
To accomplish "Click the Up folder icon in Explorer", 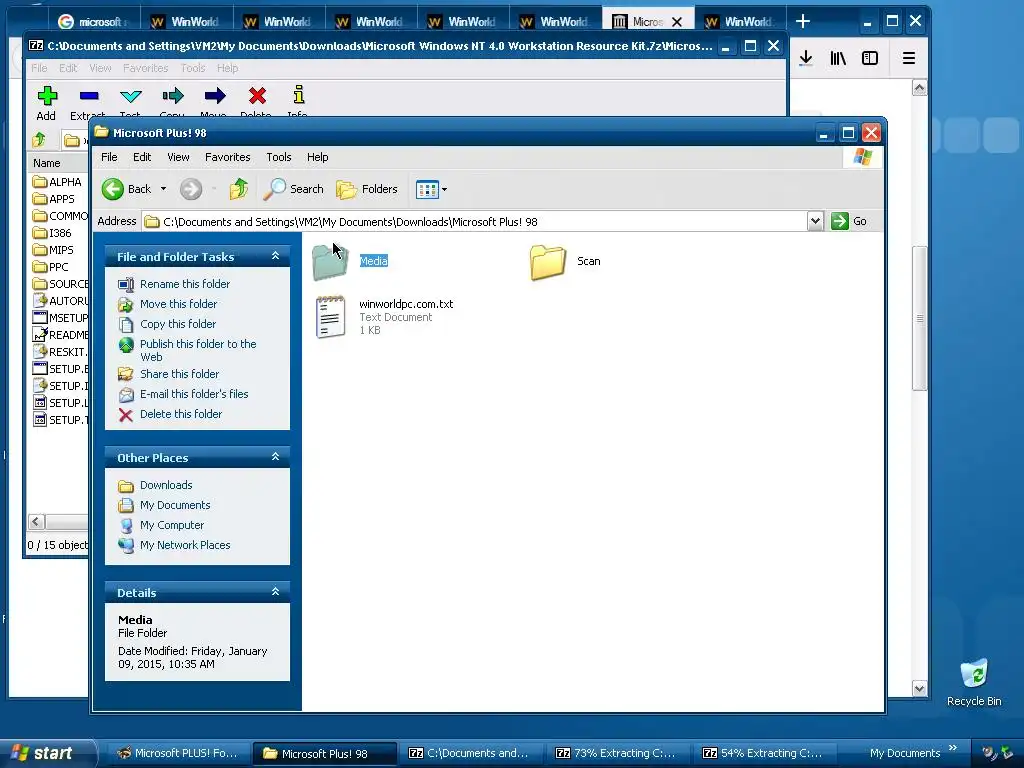I will (x=239, y=189).
